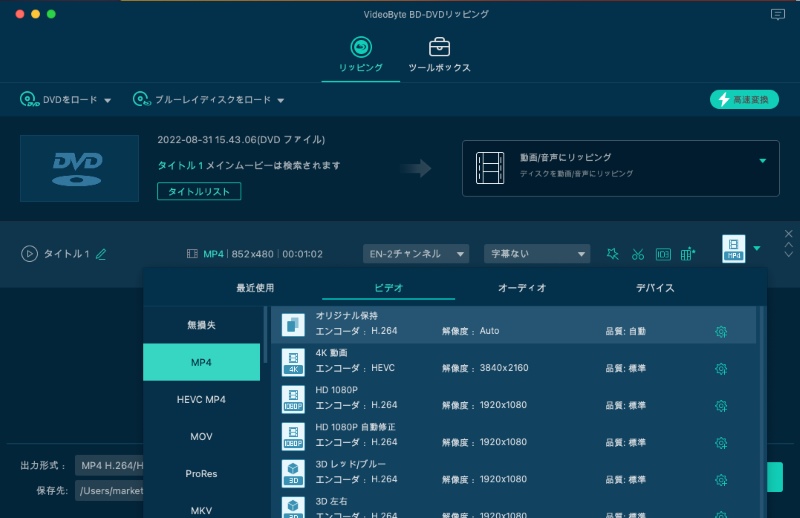Open settings gear for オリジナル保持 preset
Image resolution: width=800 pixels, height=518 pixels.
pos(721,332)
